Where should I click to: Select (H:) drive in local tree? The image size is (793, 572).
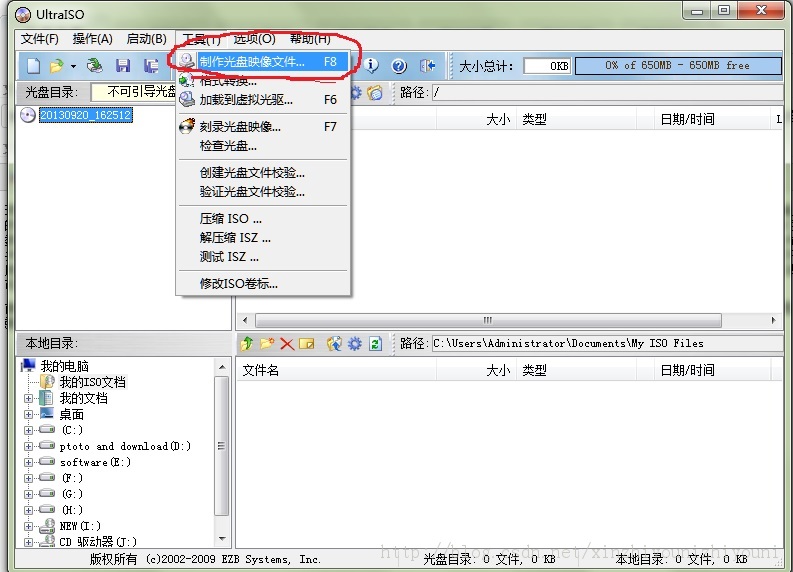[72, 510]
